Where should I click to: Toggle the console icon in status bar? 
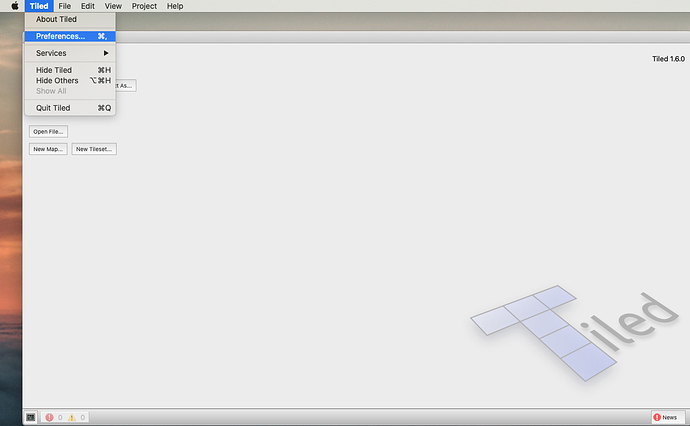30,417
